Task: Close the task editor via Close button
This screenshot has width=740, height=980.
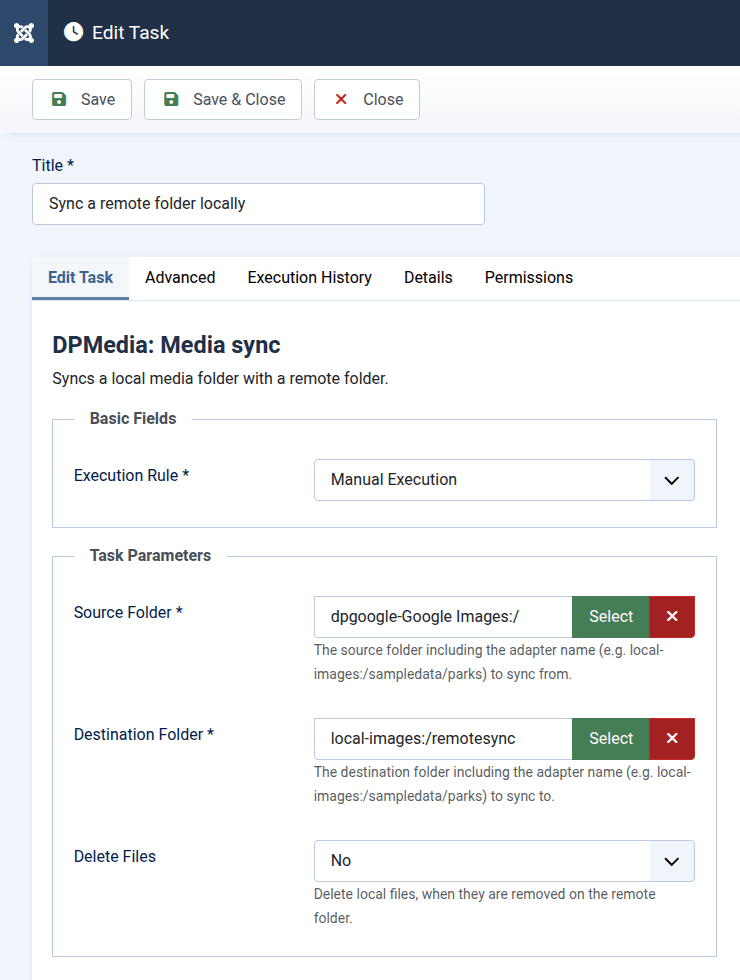Action: 367,99
